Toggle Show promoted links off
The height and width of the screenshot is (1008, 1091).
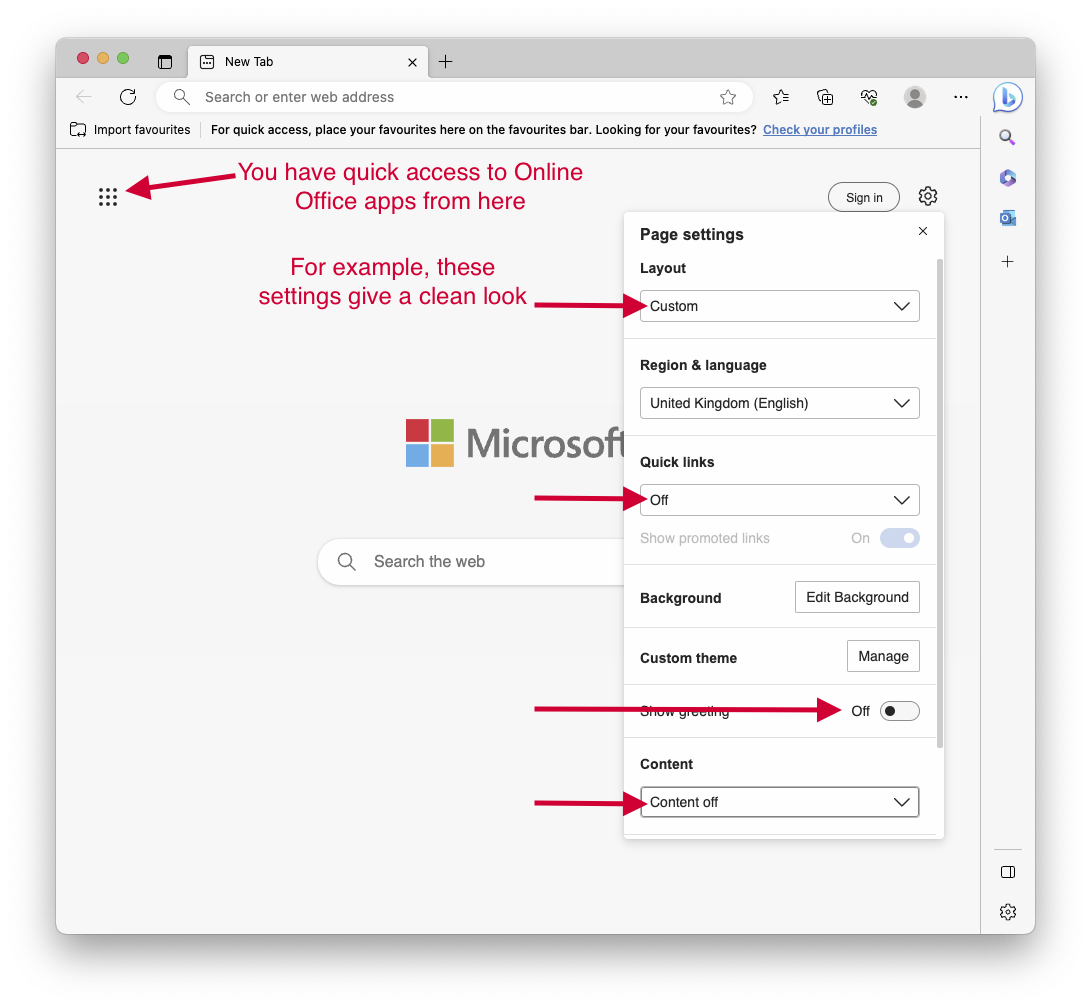click(x=899, y=538)
